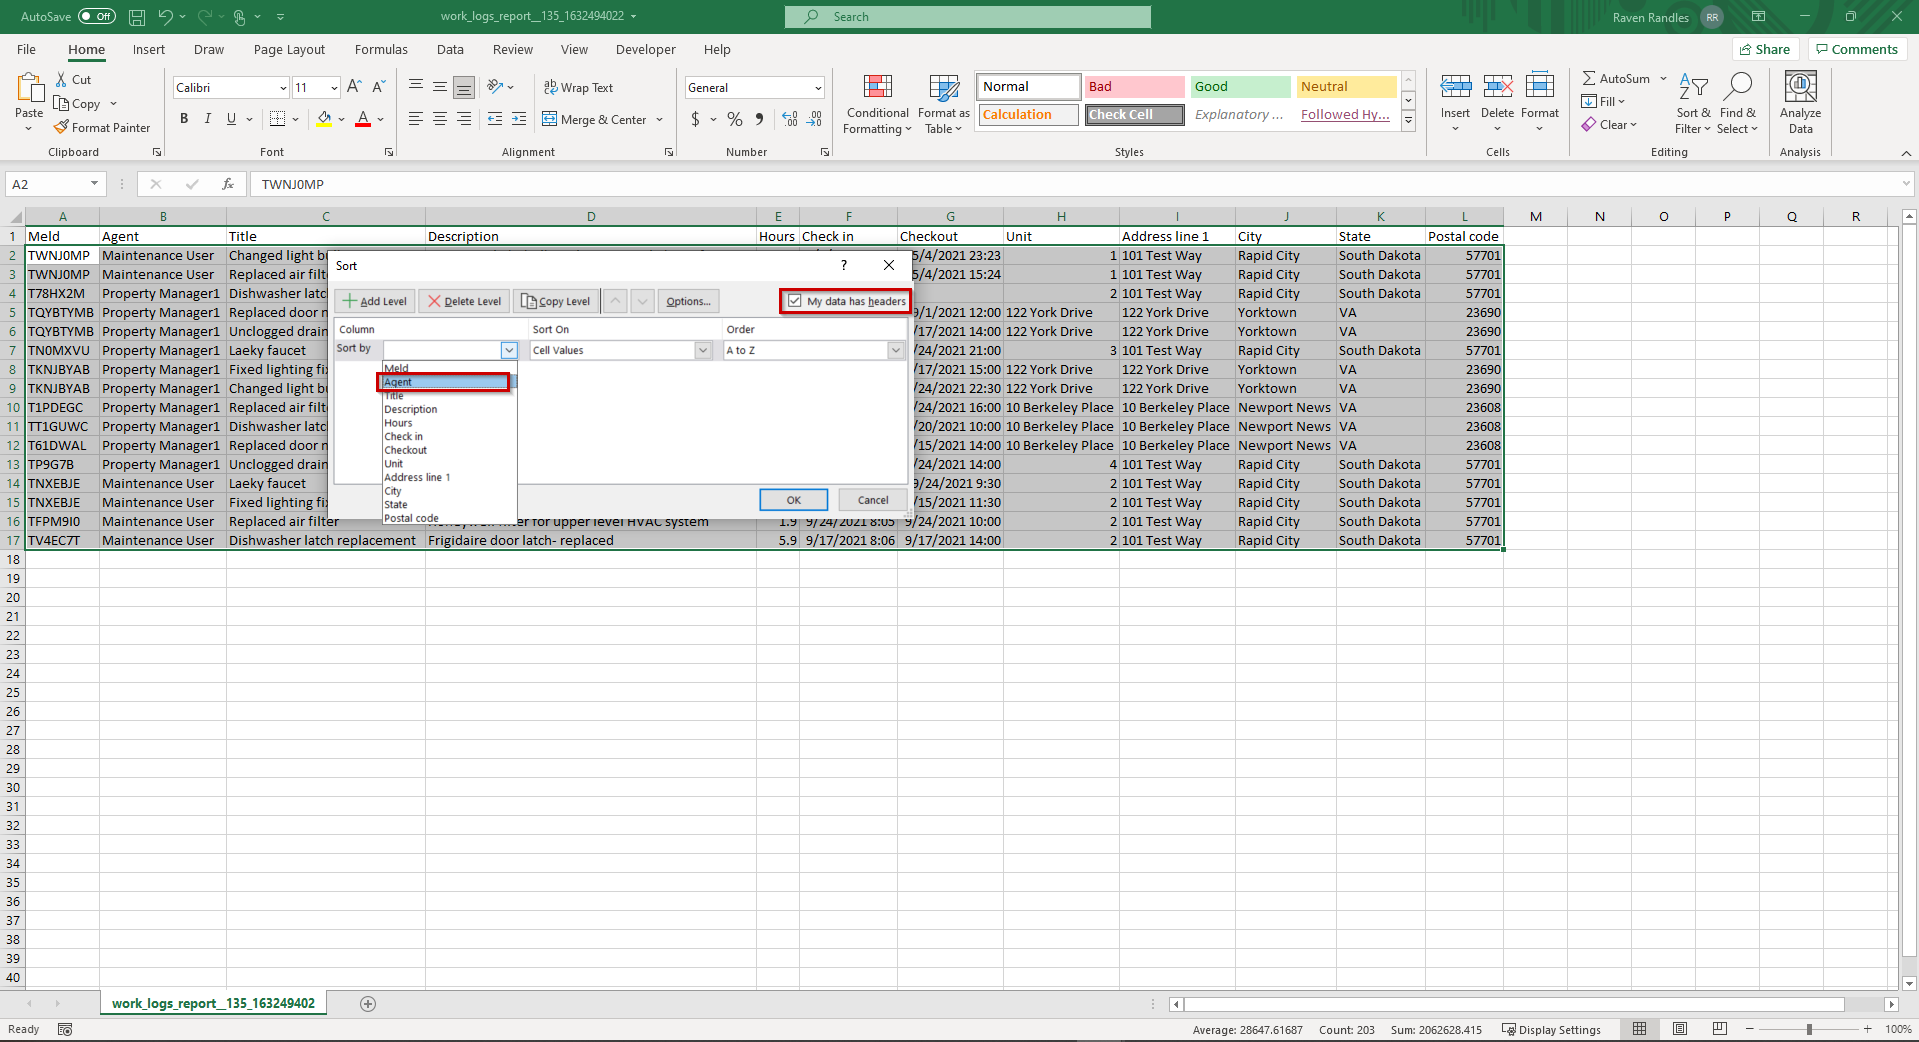The width and height of the screenshot is (1919, 1042).
Task: Choose Agent from the Sort by list
Action: coord(444,382)
